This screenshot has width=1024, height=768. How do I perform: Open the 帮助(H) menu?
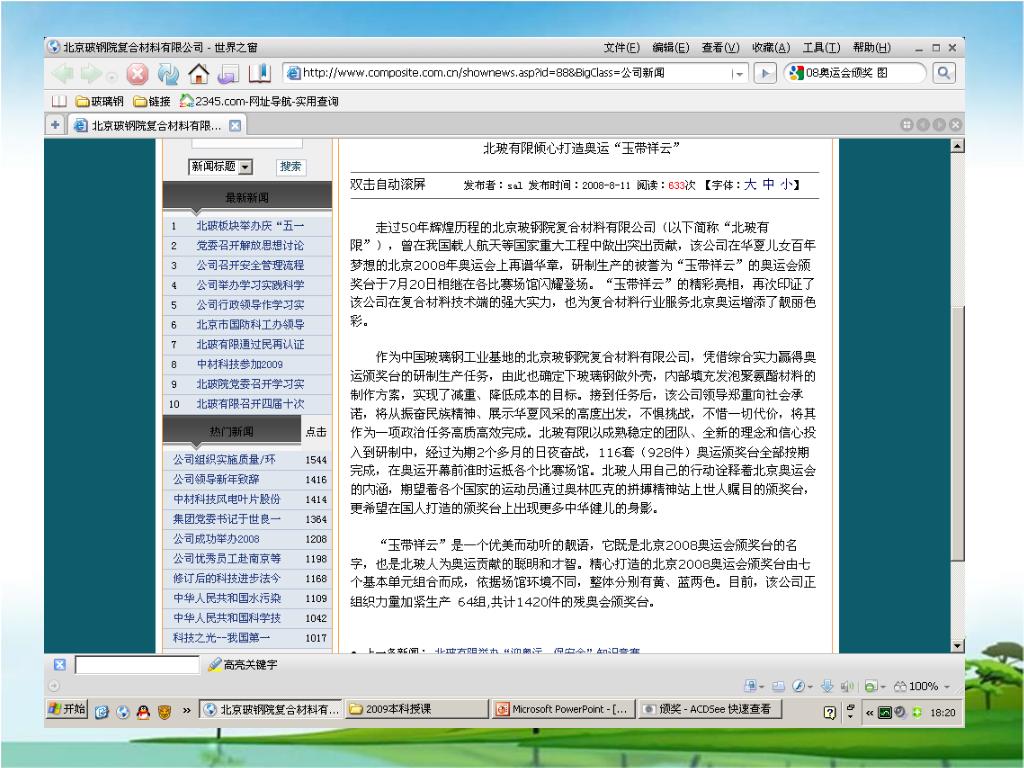tap(871, 48)
